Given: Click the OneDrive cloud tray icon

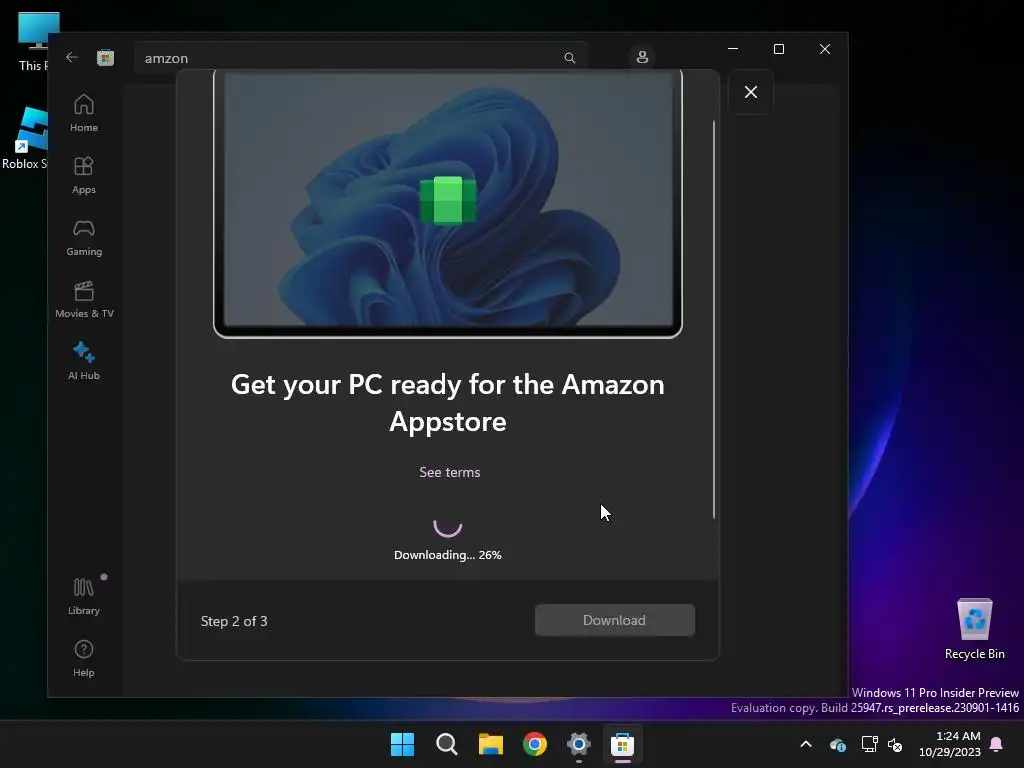Looking at the screenshot, I should pos(838,744).
